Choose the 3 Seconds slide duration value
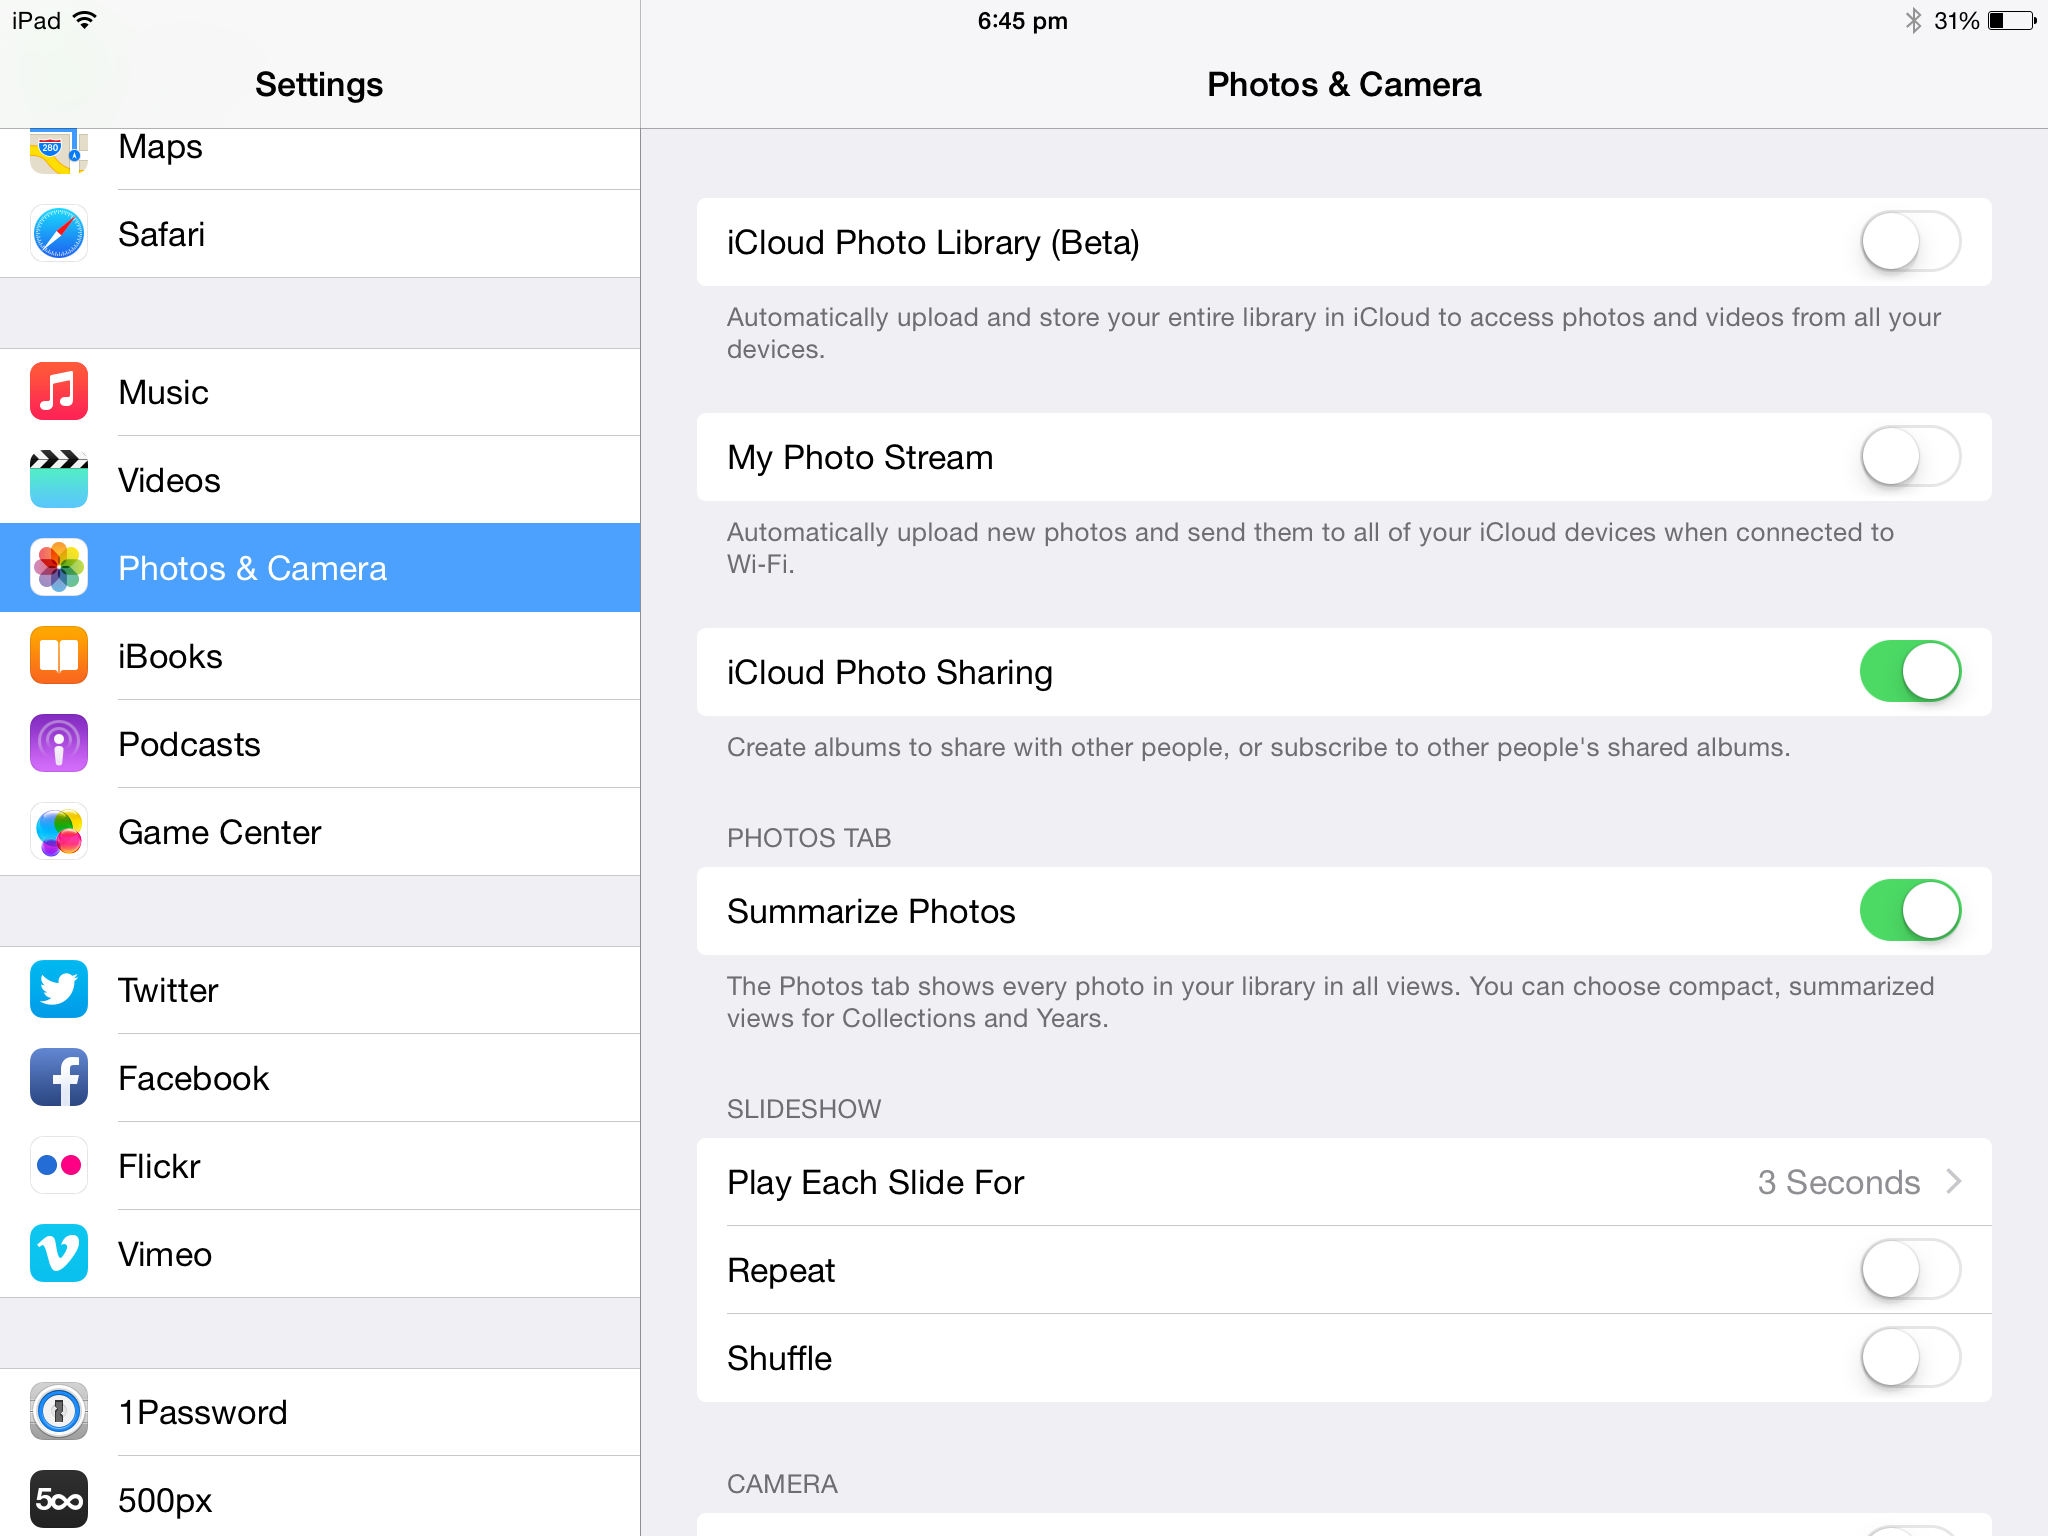The height and width of the screenshot is (1536, 2048). tap(1839, 1182)
